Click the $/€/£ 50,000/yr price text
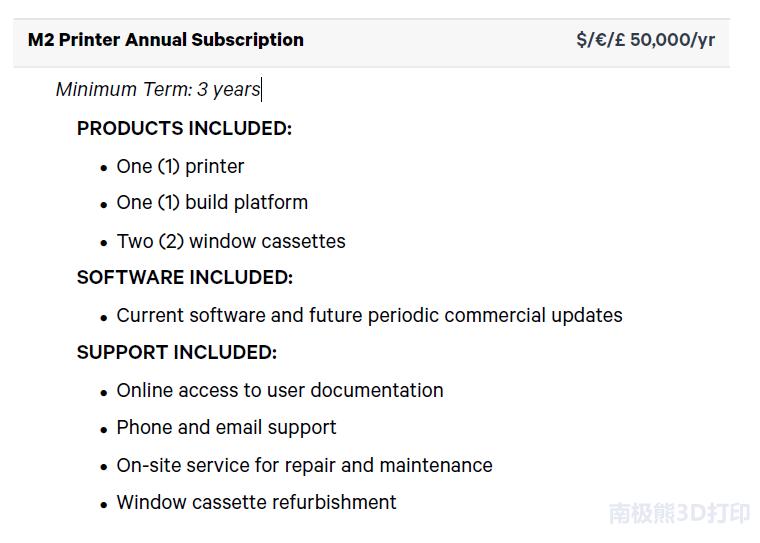This screenshot has height=543, width=760. [x=645, y=40]
